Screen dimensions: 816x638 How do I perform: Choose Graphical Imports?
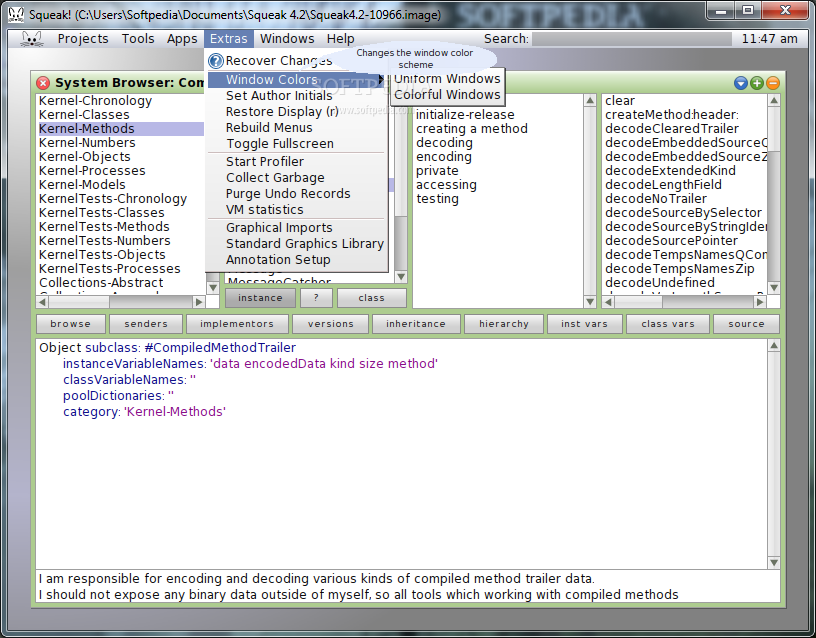(x=297, y=227)
